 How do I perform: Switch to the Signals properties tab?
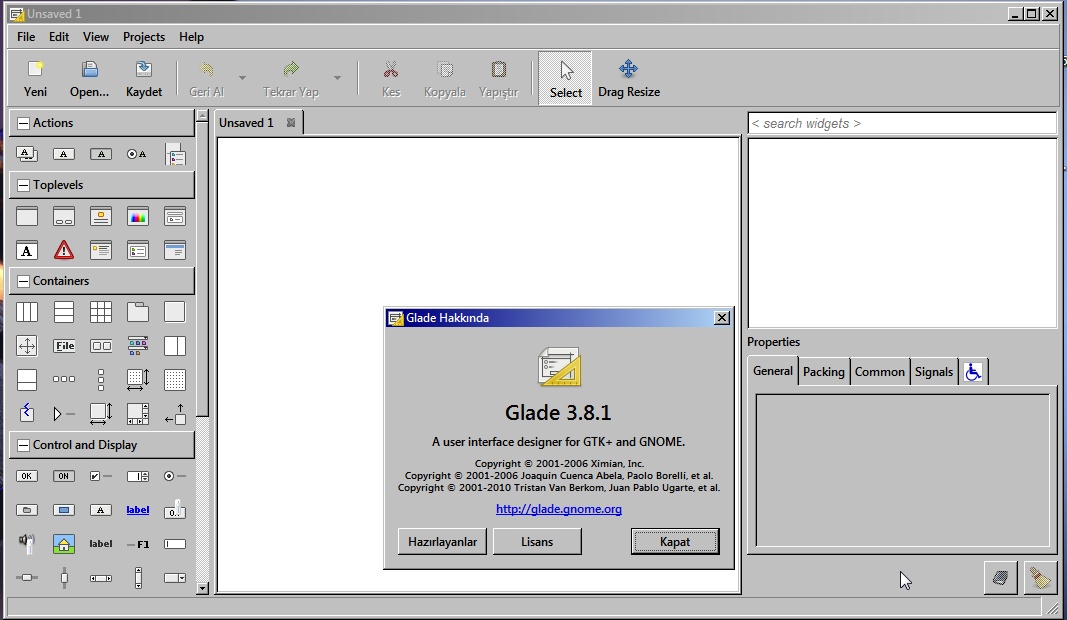pyautogui.click(x=934, y=372)
